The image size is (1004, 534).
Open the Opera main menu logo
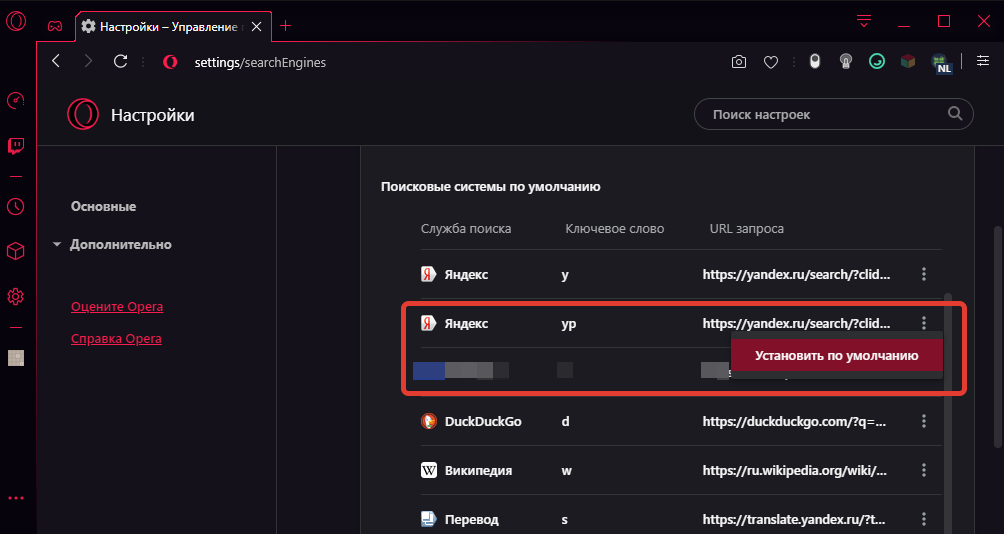coord(16,21)
